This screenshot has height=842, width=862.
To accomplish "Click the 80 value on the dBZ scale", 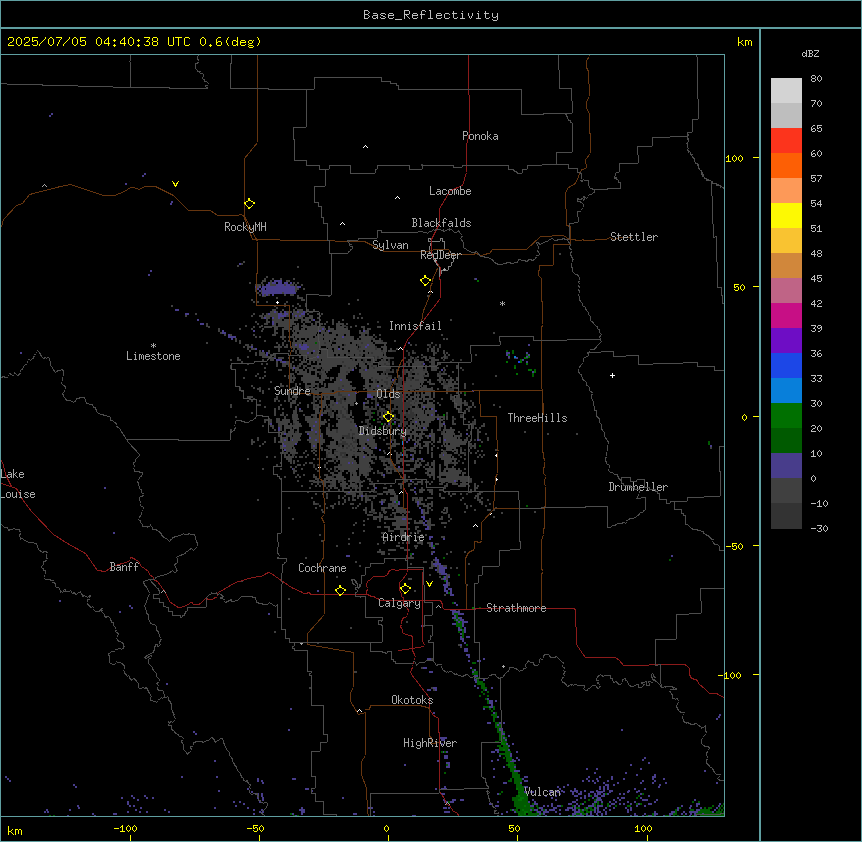I will (x=816, y=79).
